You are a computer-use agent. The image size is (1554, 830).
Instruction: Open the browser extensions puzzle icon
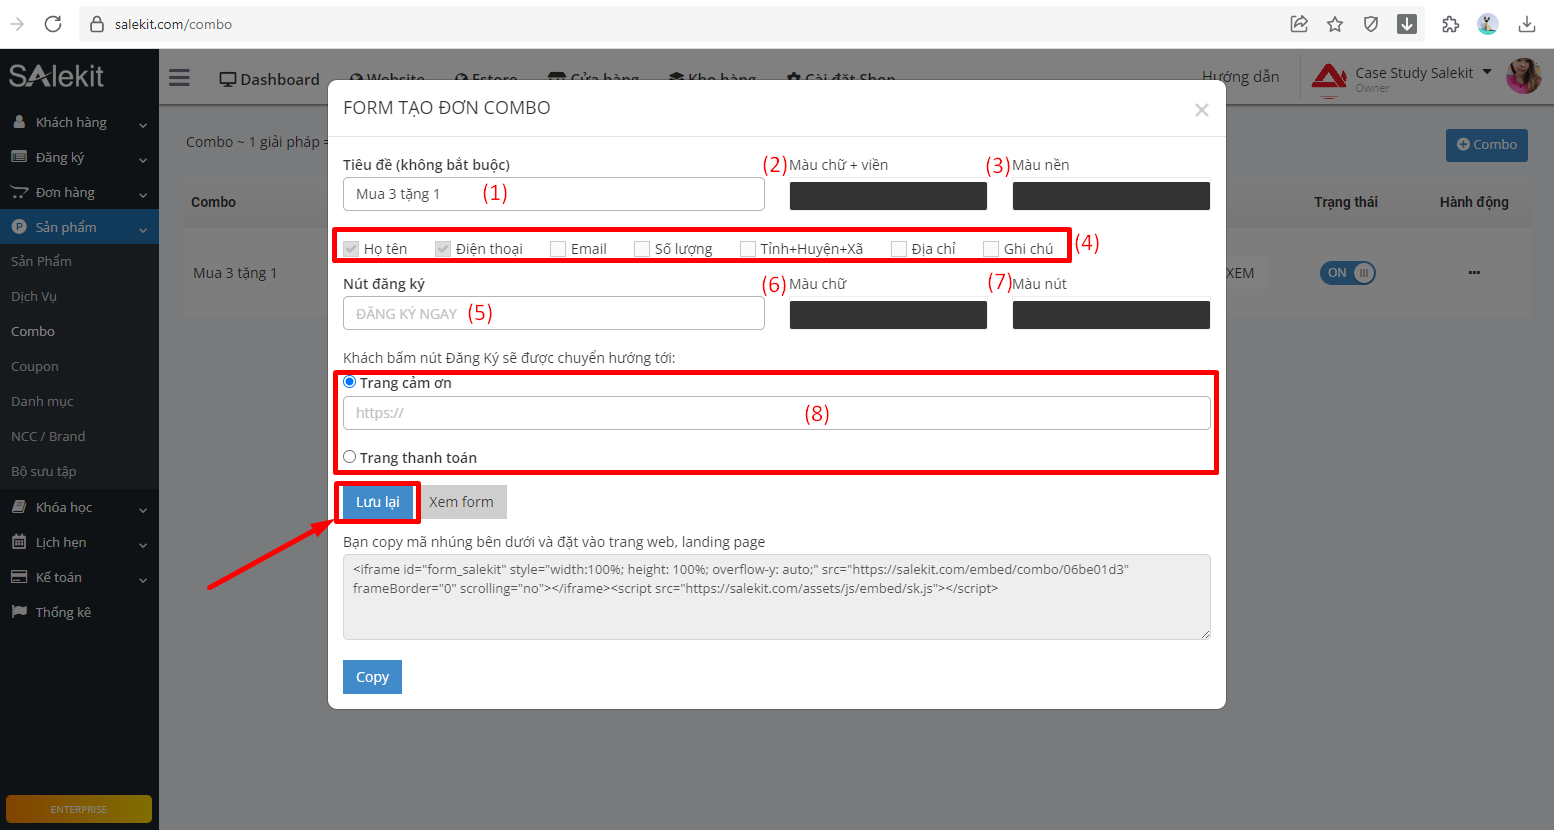point(1450,24)
